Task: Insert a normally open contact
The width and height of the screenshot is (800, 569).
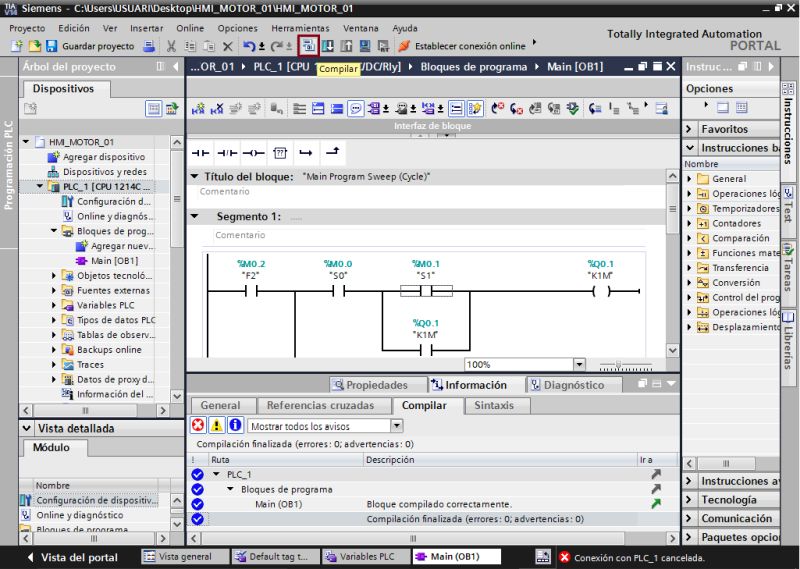Action: pos(201,153)
